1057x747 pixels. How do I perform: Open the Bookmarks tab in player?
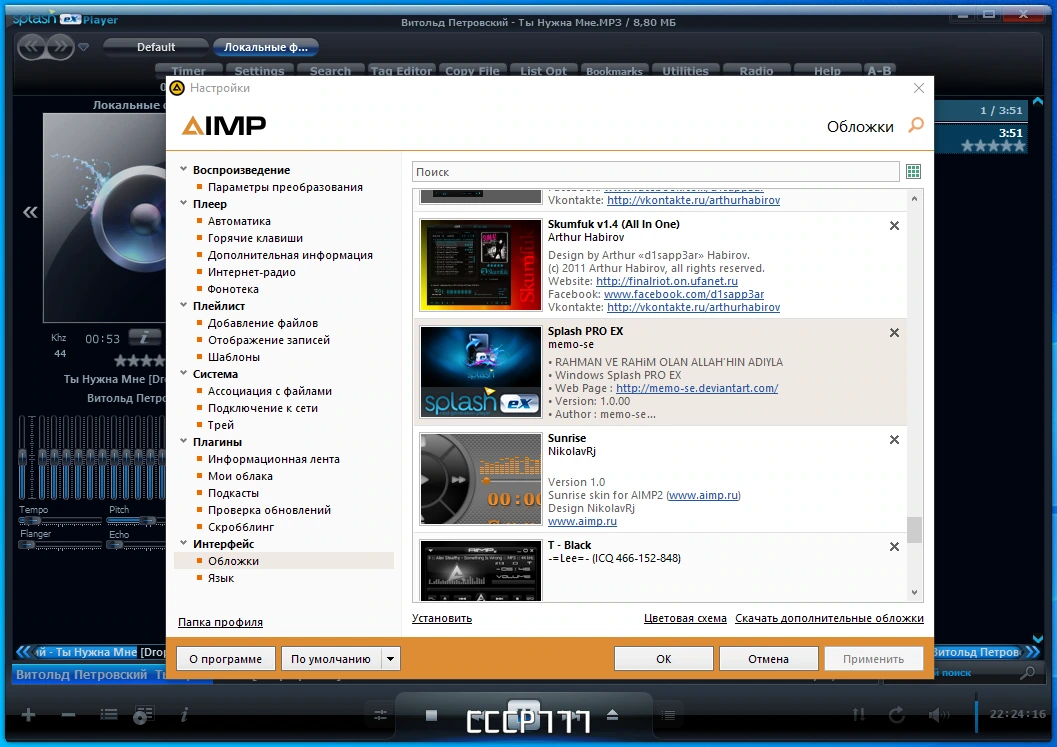(x=614, y=70)
